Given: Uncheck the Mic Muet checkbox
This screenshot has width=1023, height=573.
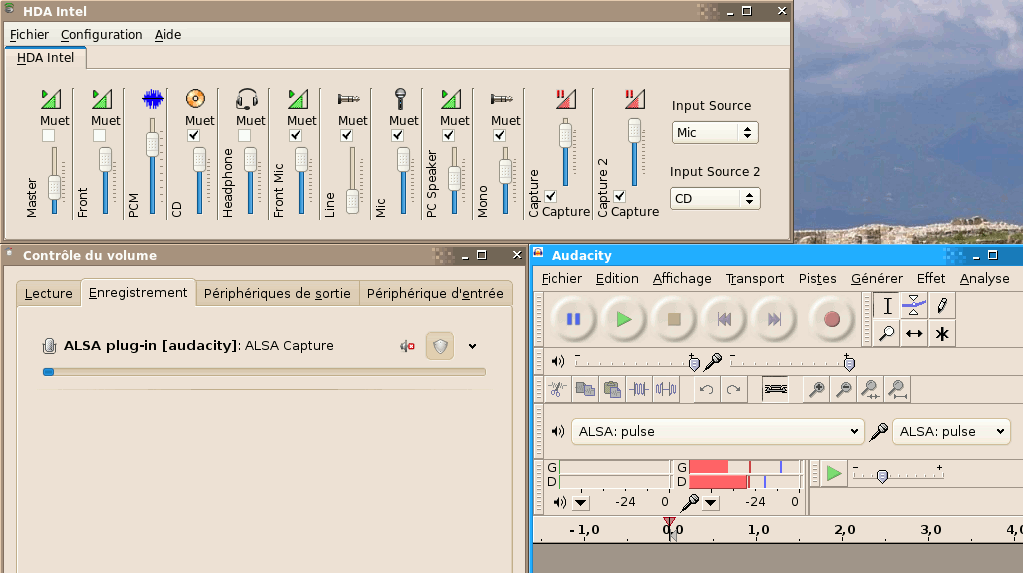Looking at the screenshot, I should pyautogui.click(x=397, y=136).
